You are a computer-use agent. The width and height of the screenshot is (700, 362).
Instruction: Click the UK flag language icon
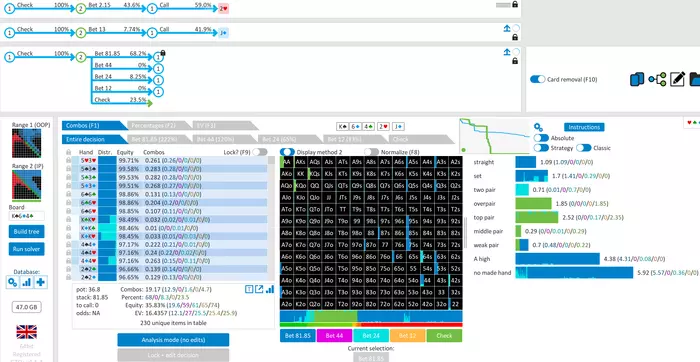pyautogui.click(x=26, y=332)
